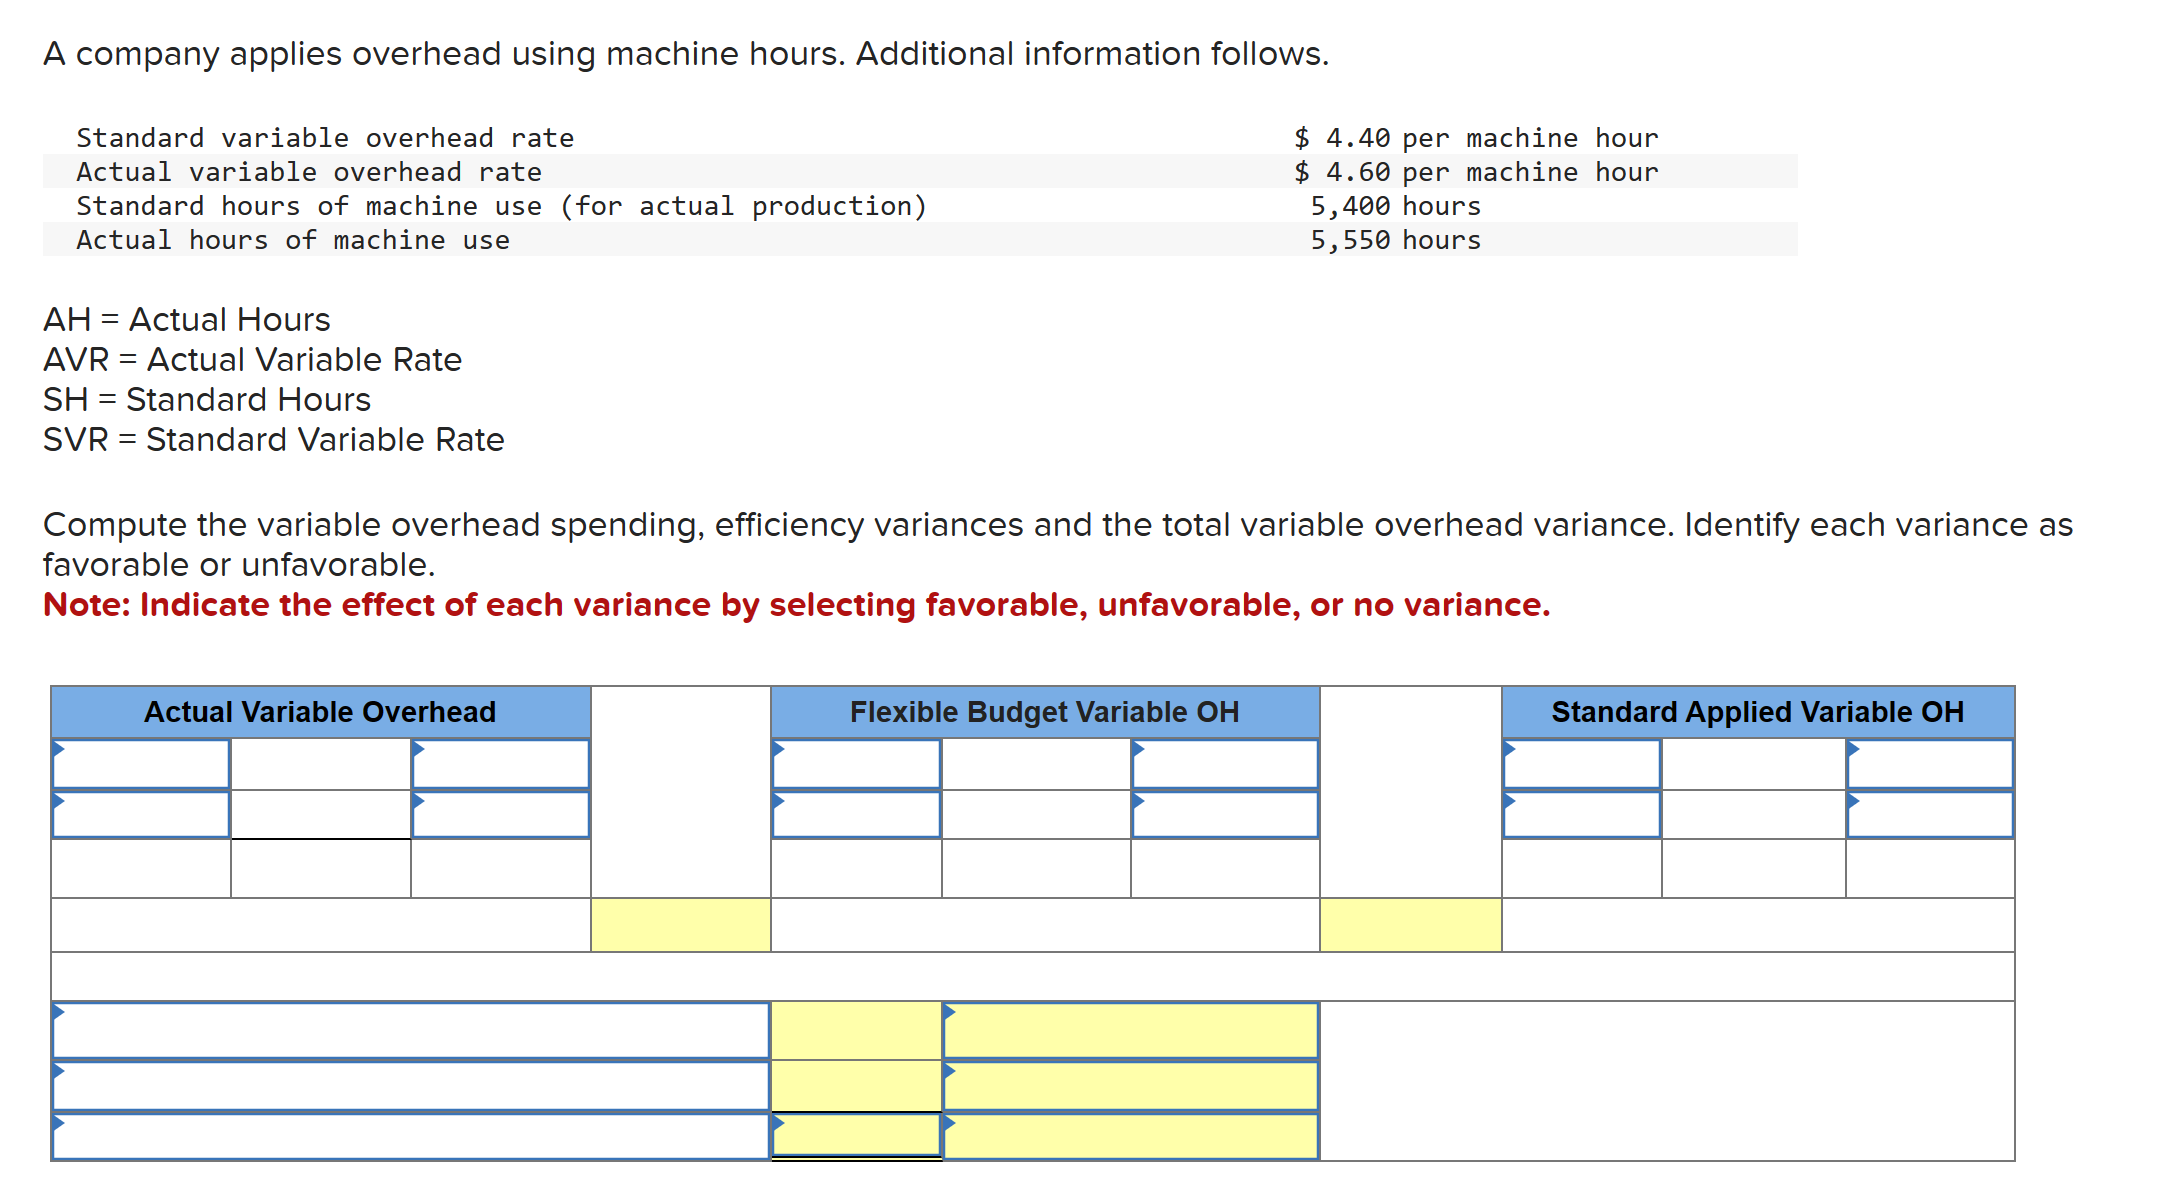Image resolution: width=2162 pixels, height=1204 pixels.
Task: Click middle first-row cell under Actual Variable Overhead
Action: click(321, 764)
